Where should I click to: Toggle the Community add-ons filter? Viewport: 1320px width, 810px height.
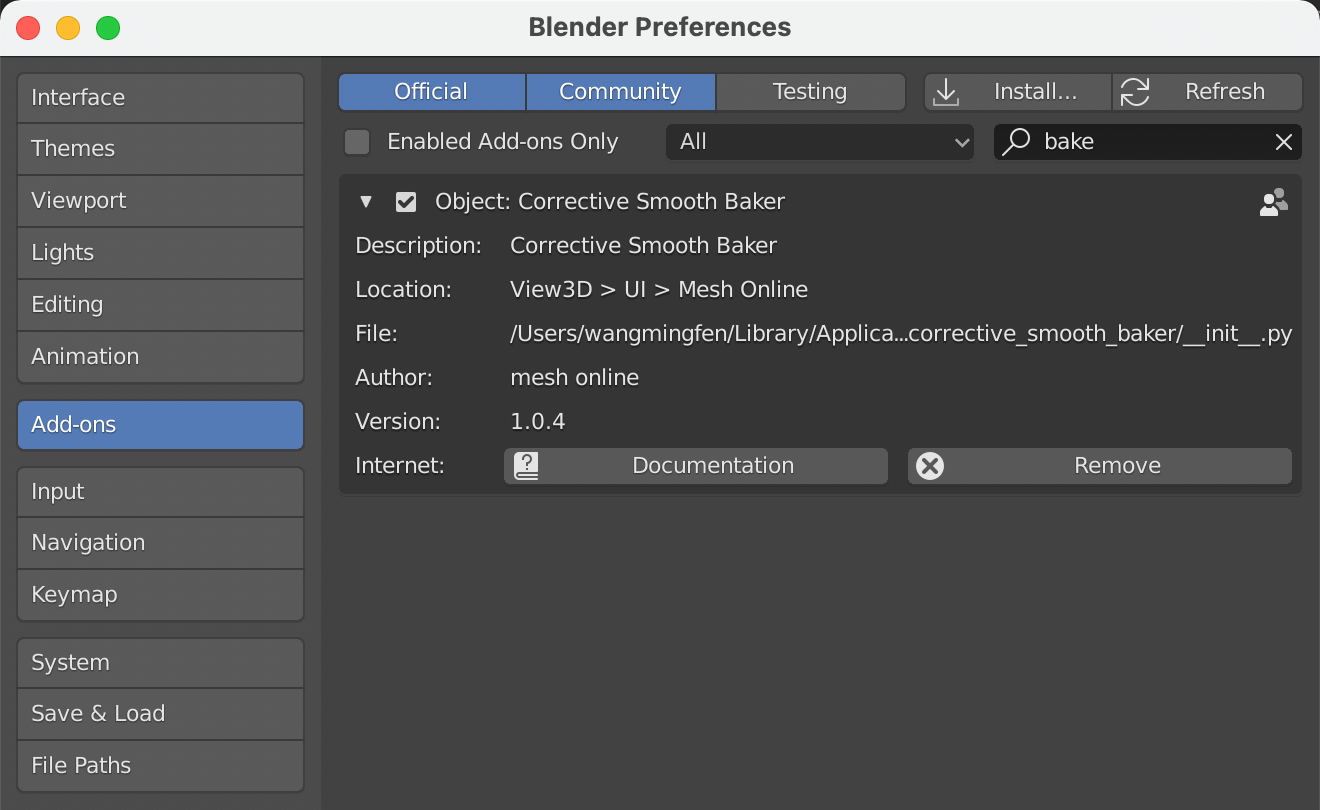620,92
